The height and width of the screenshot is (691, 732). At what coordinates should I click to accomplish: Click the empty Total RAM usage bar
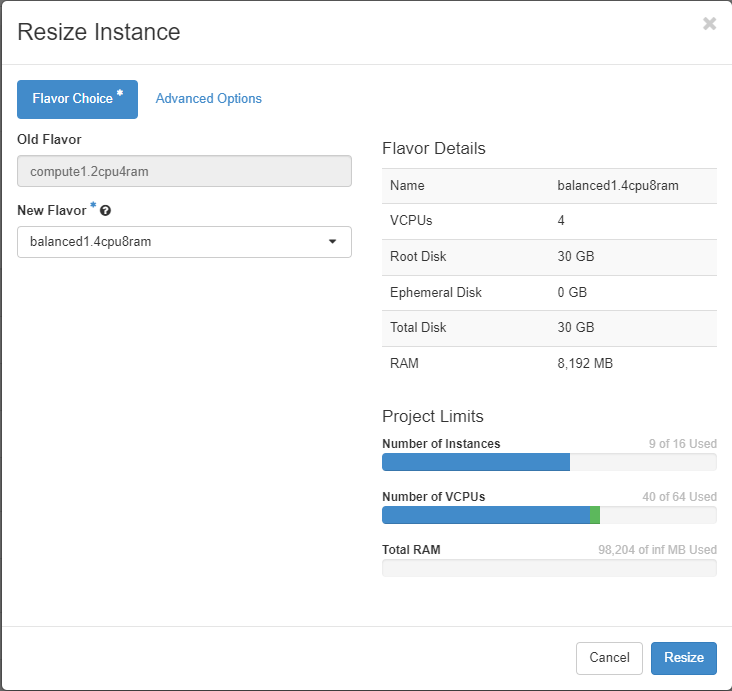pyautogui.click(x=549, y=568)
